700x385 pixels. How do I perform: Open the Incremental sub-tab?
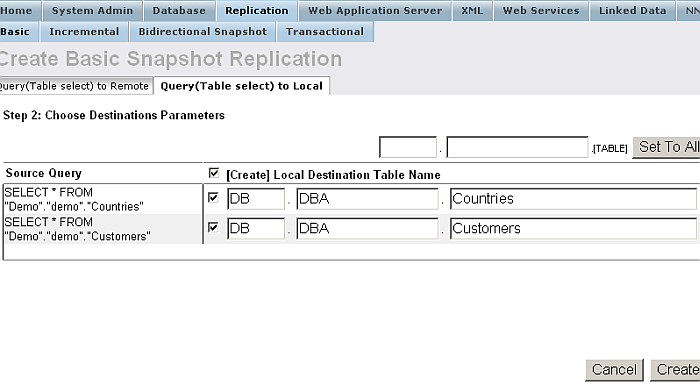84,32
